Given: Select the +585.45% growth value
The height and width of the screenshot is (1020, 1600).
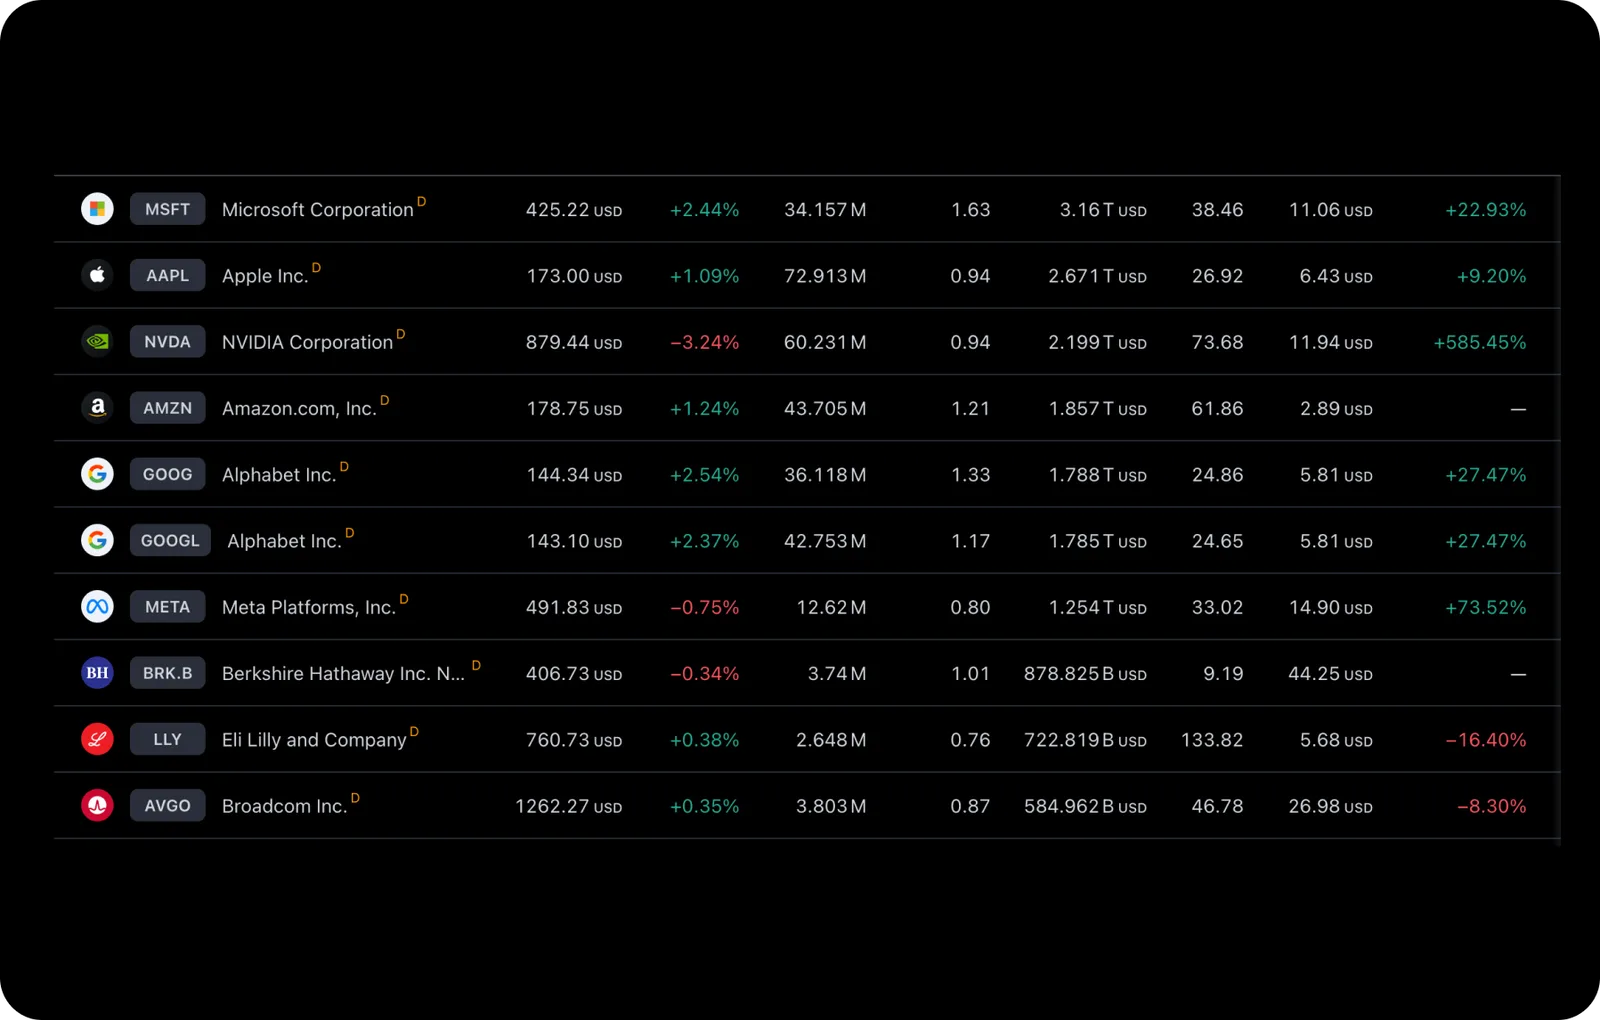Looking at the screenshot, I should pyautogui.click(x=1480, y=342).
